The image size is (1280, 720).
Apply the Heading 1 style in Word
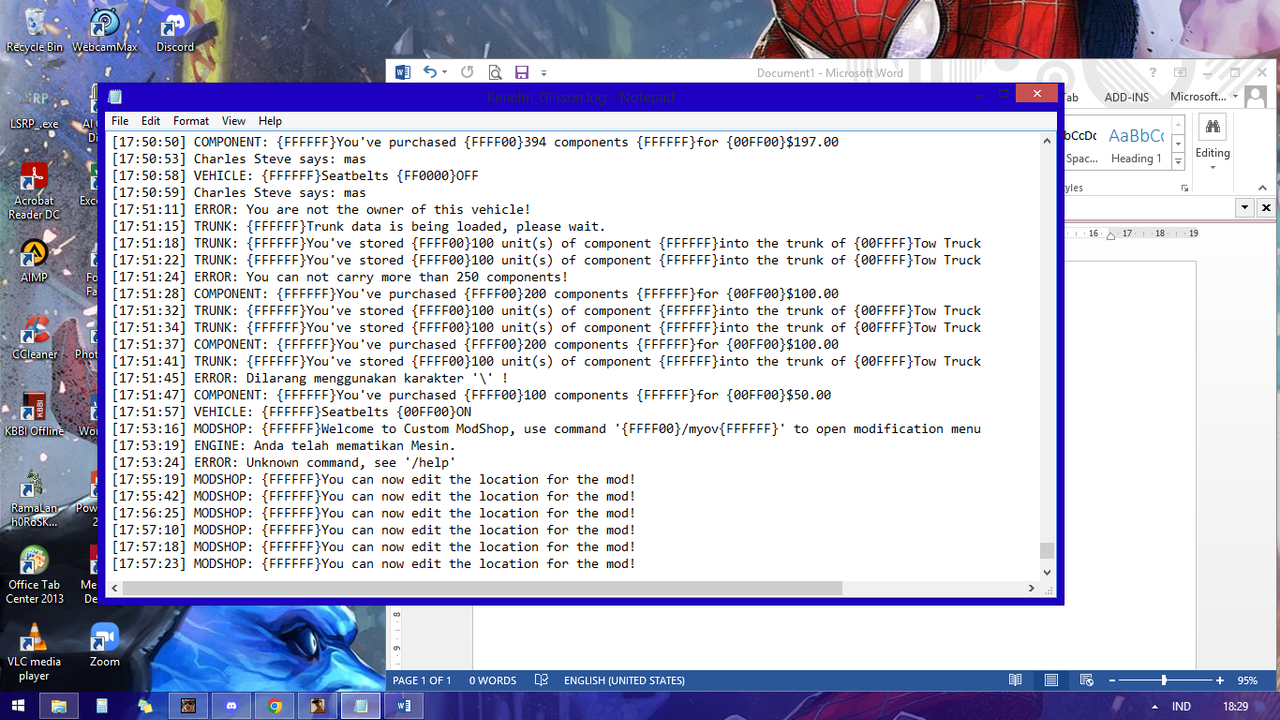tap(1135, 145)
